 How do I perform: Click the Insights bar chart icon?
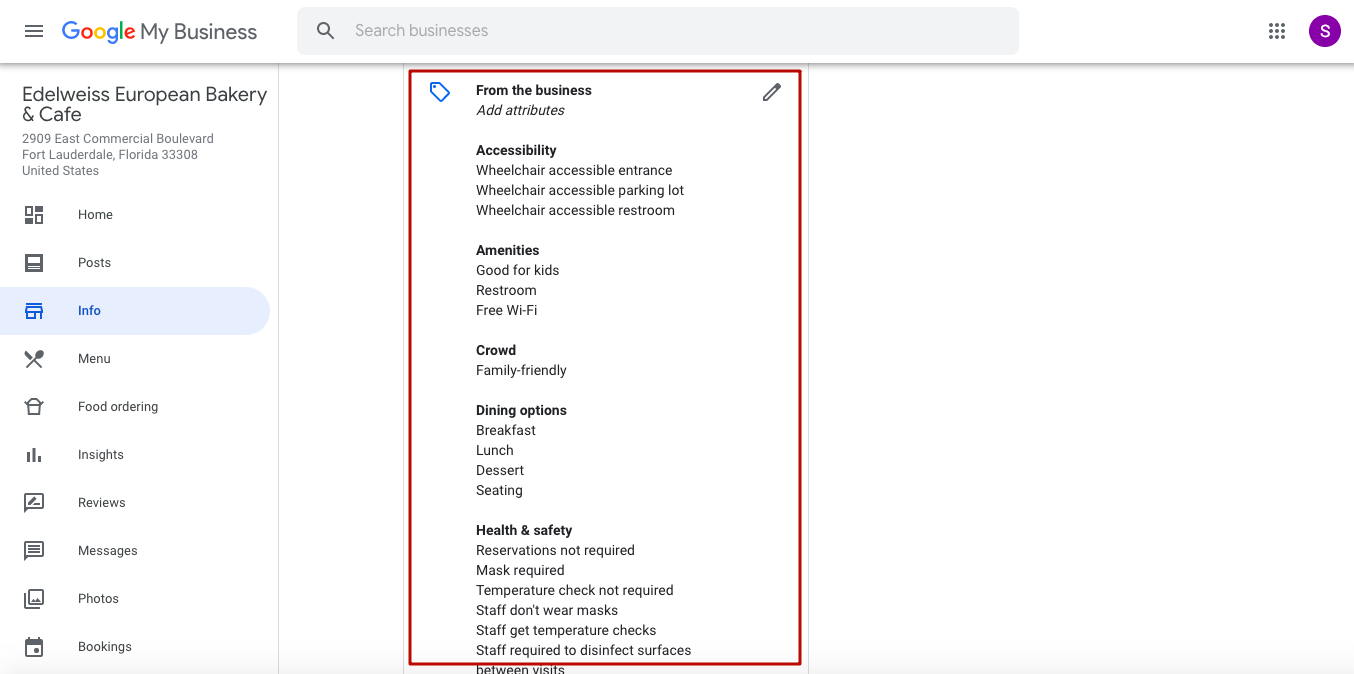pos(34,455)
